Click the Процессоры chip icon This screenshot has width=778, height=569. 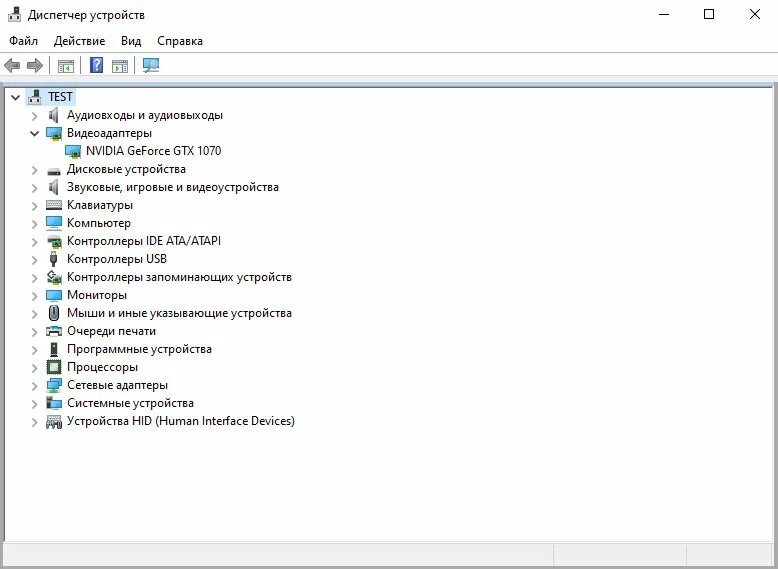pos(54,367)
